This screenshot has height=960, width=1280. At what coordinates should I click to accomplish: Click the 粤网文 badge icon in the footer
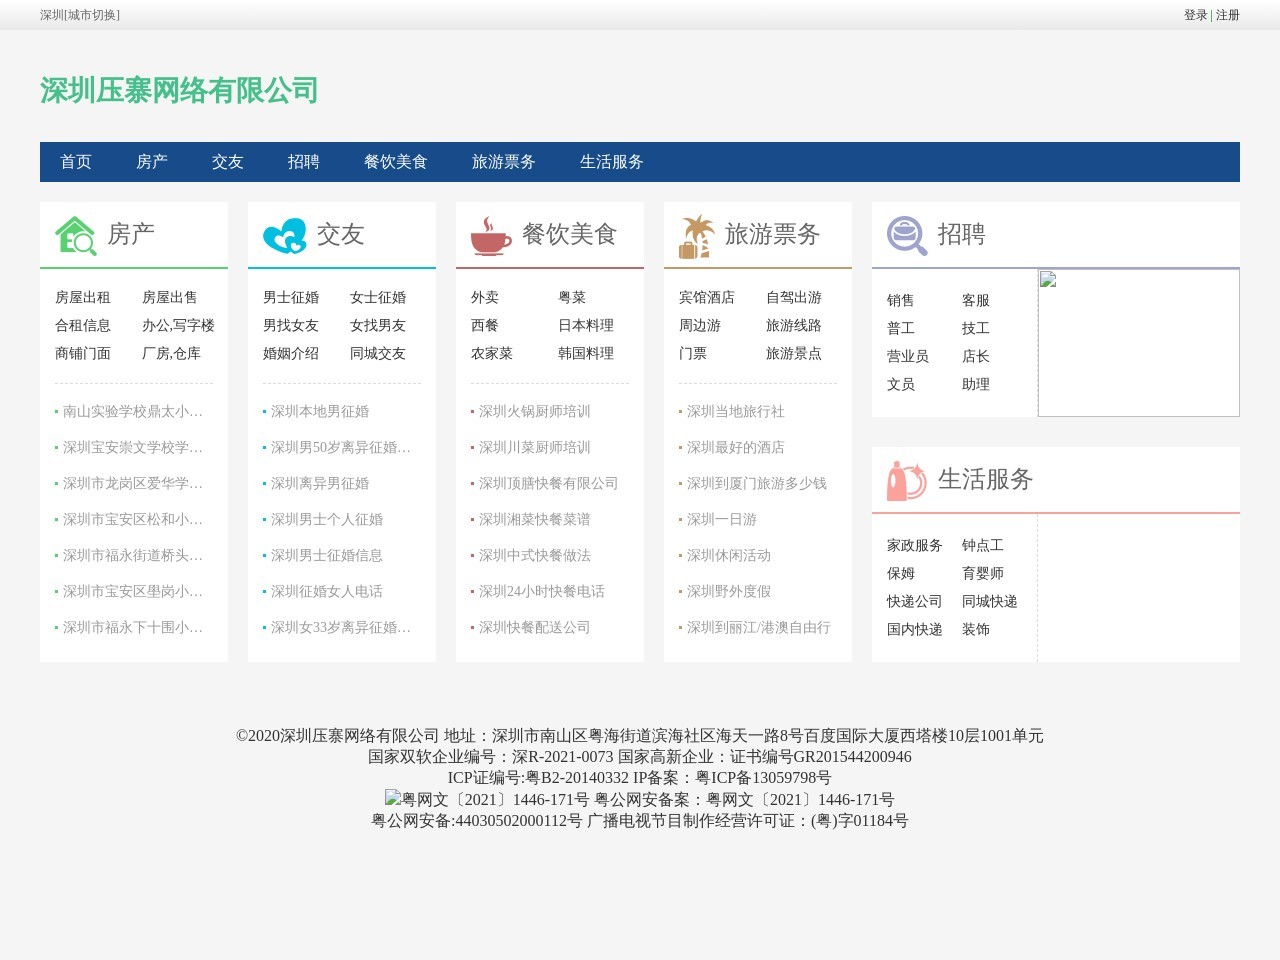click(x=391, y=799)
